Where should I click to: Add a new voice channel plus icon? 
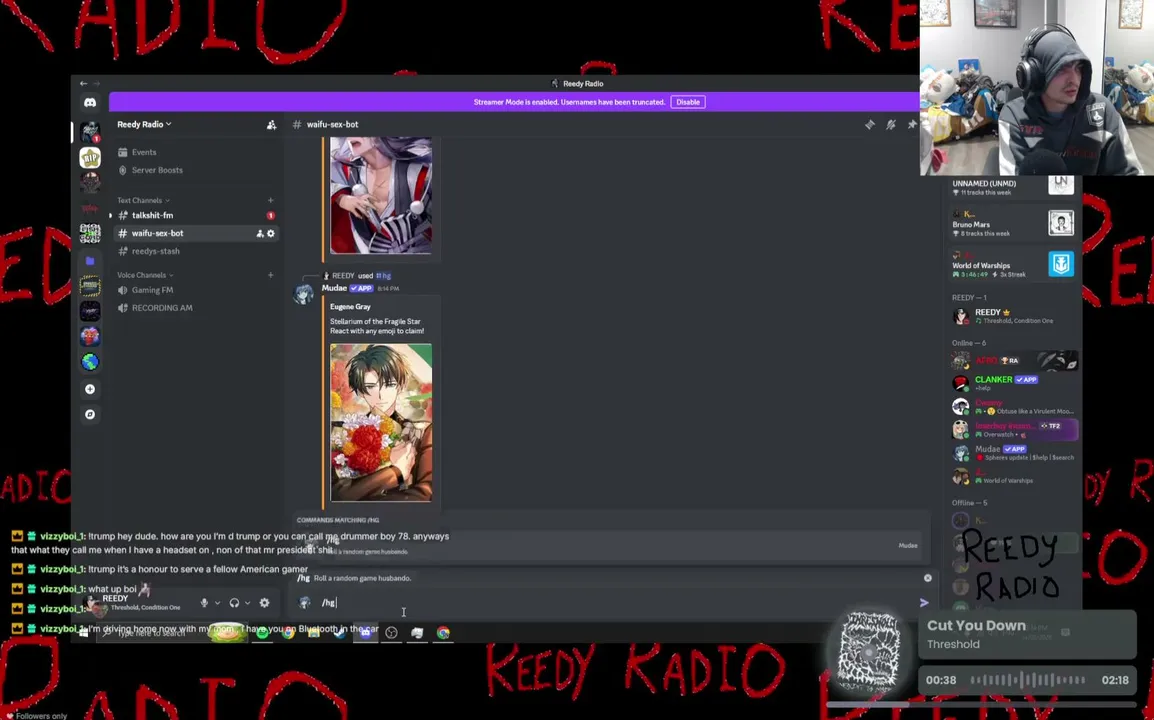click(x=270, y=275)
